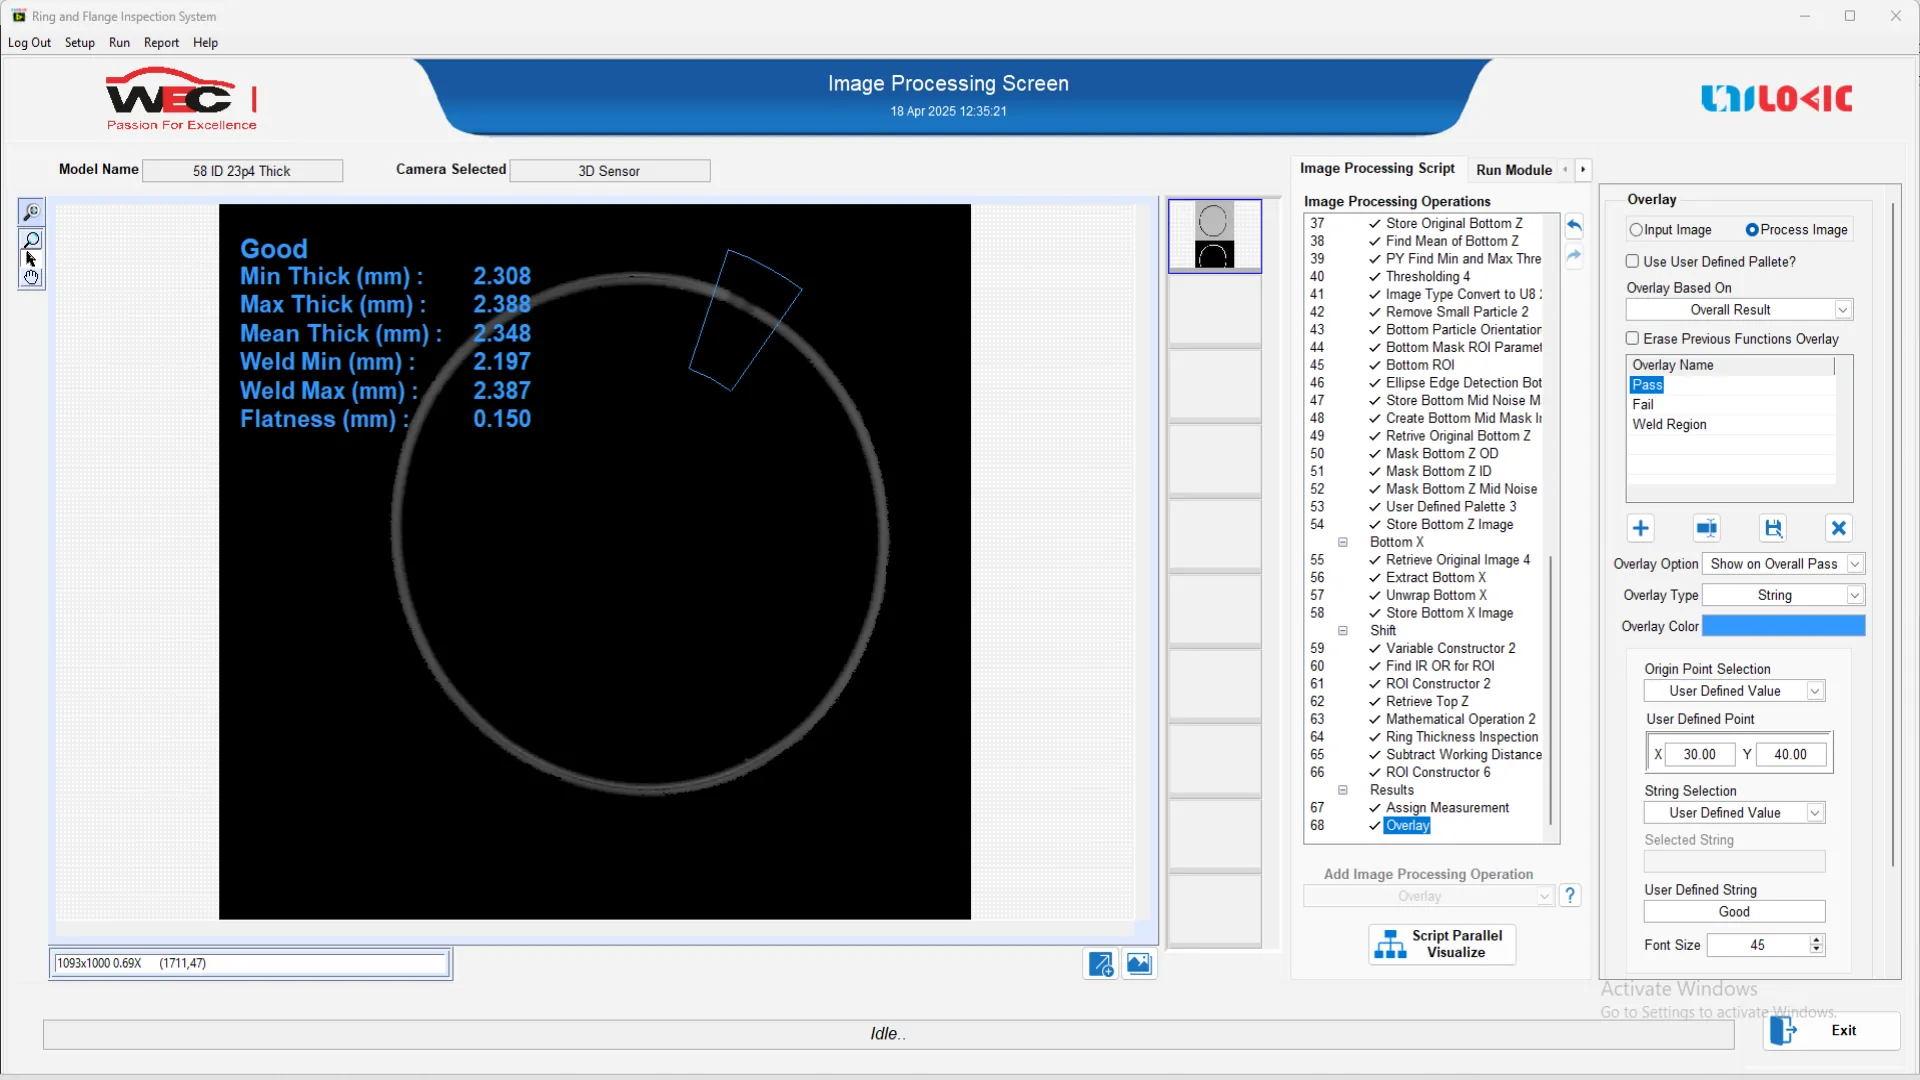1920x1080 pixels.
Task: Delete overlay using the X icon
Action: point(1838,528)
